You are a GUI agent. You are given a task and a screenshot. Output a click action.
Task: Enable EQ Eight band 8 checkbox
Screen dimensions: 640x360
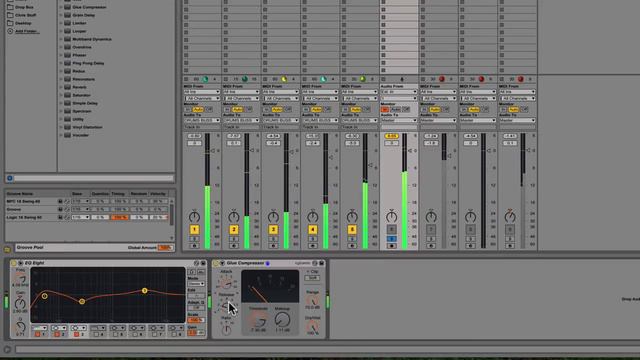(175, 334)
